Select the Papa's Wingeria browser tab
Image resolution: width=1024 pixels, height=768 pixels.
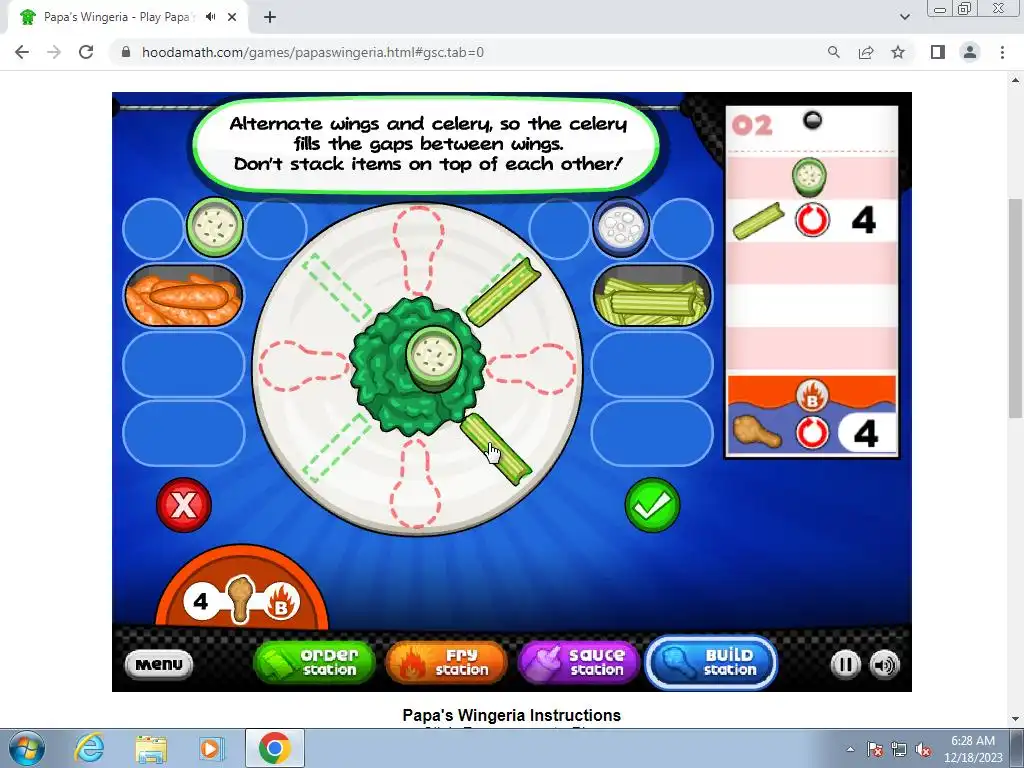pos(128,17)
